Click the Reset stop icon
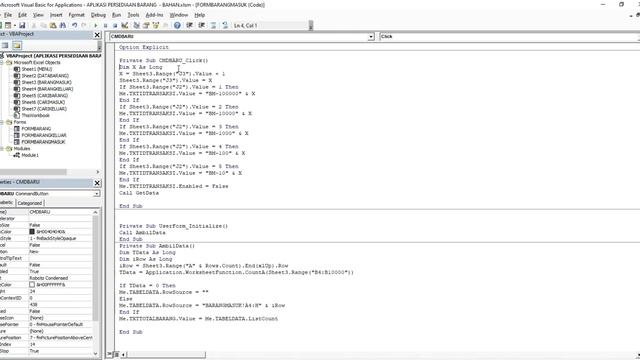The width and height of the screenshot is (640, 360). (115, 25)
